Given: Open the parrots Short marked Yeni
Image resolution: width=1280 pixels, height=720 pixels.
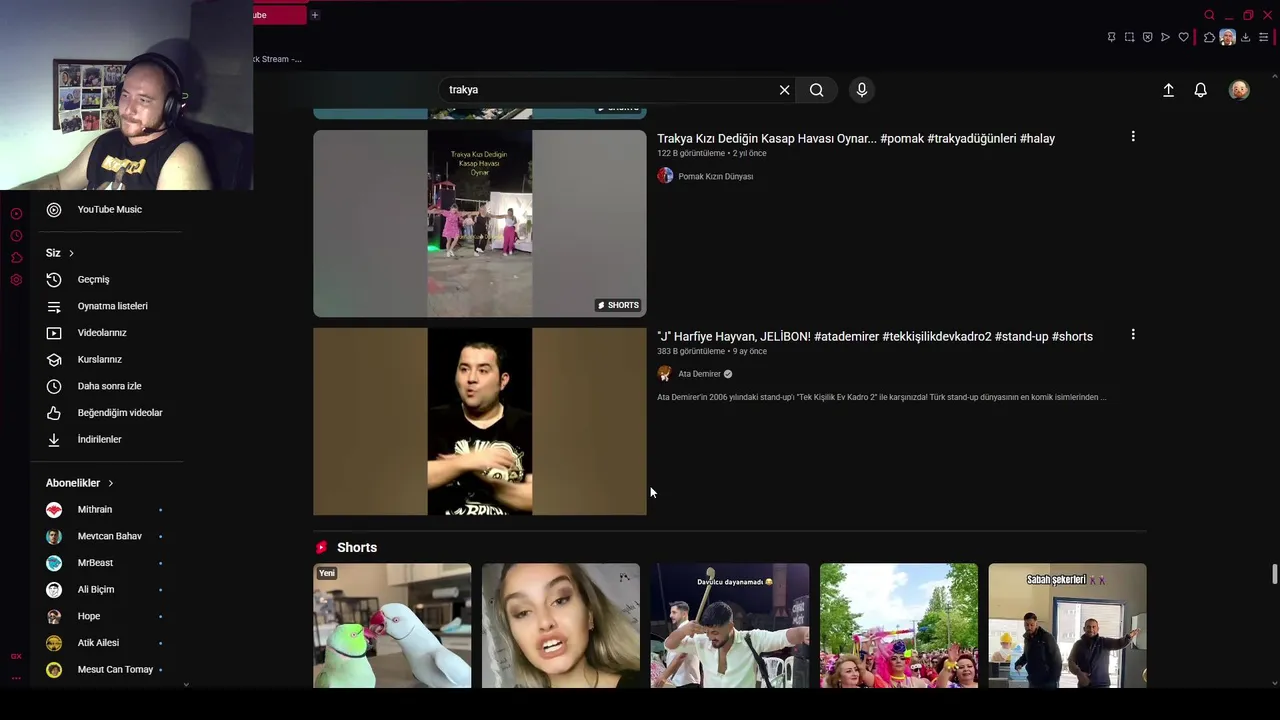Looking at the screenshot, I should [392, 626].
